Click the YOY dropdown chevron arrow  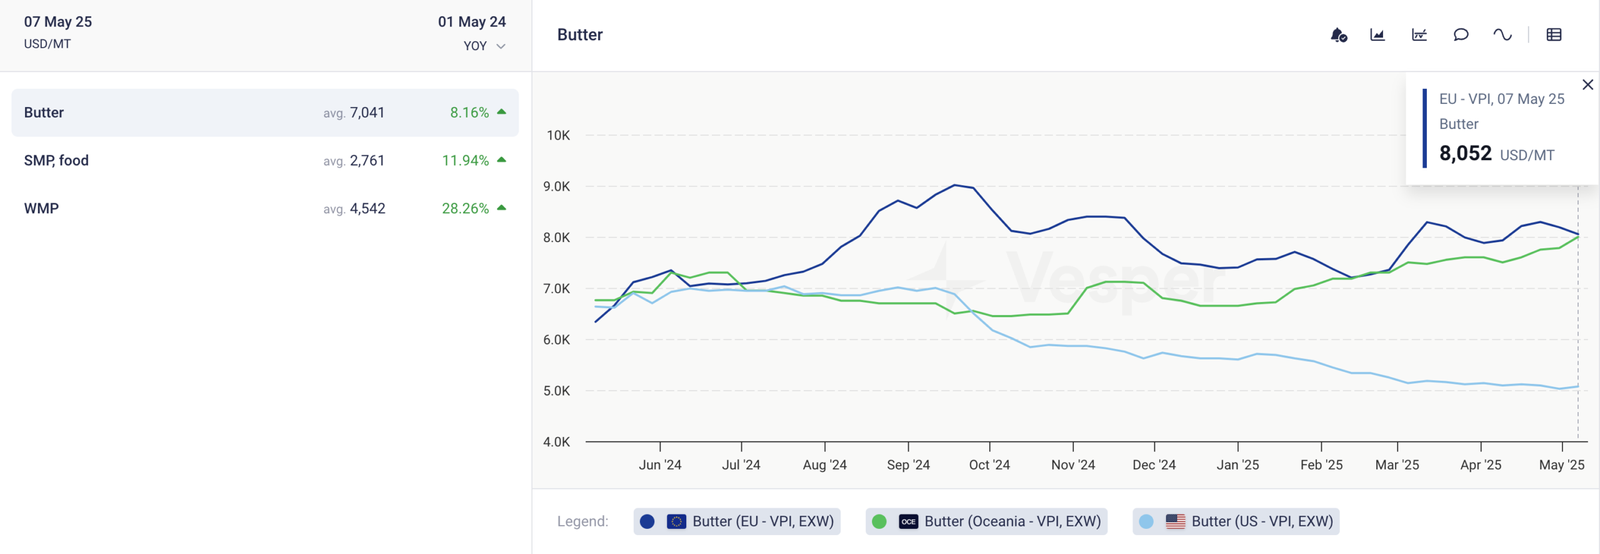[x=501, y=46]
